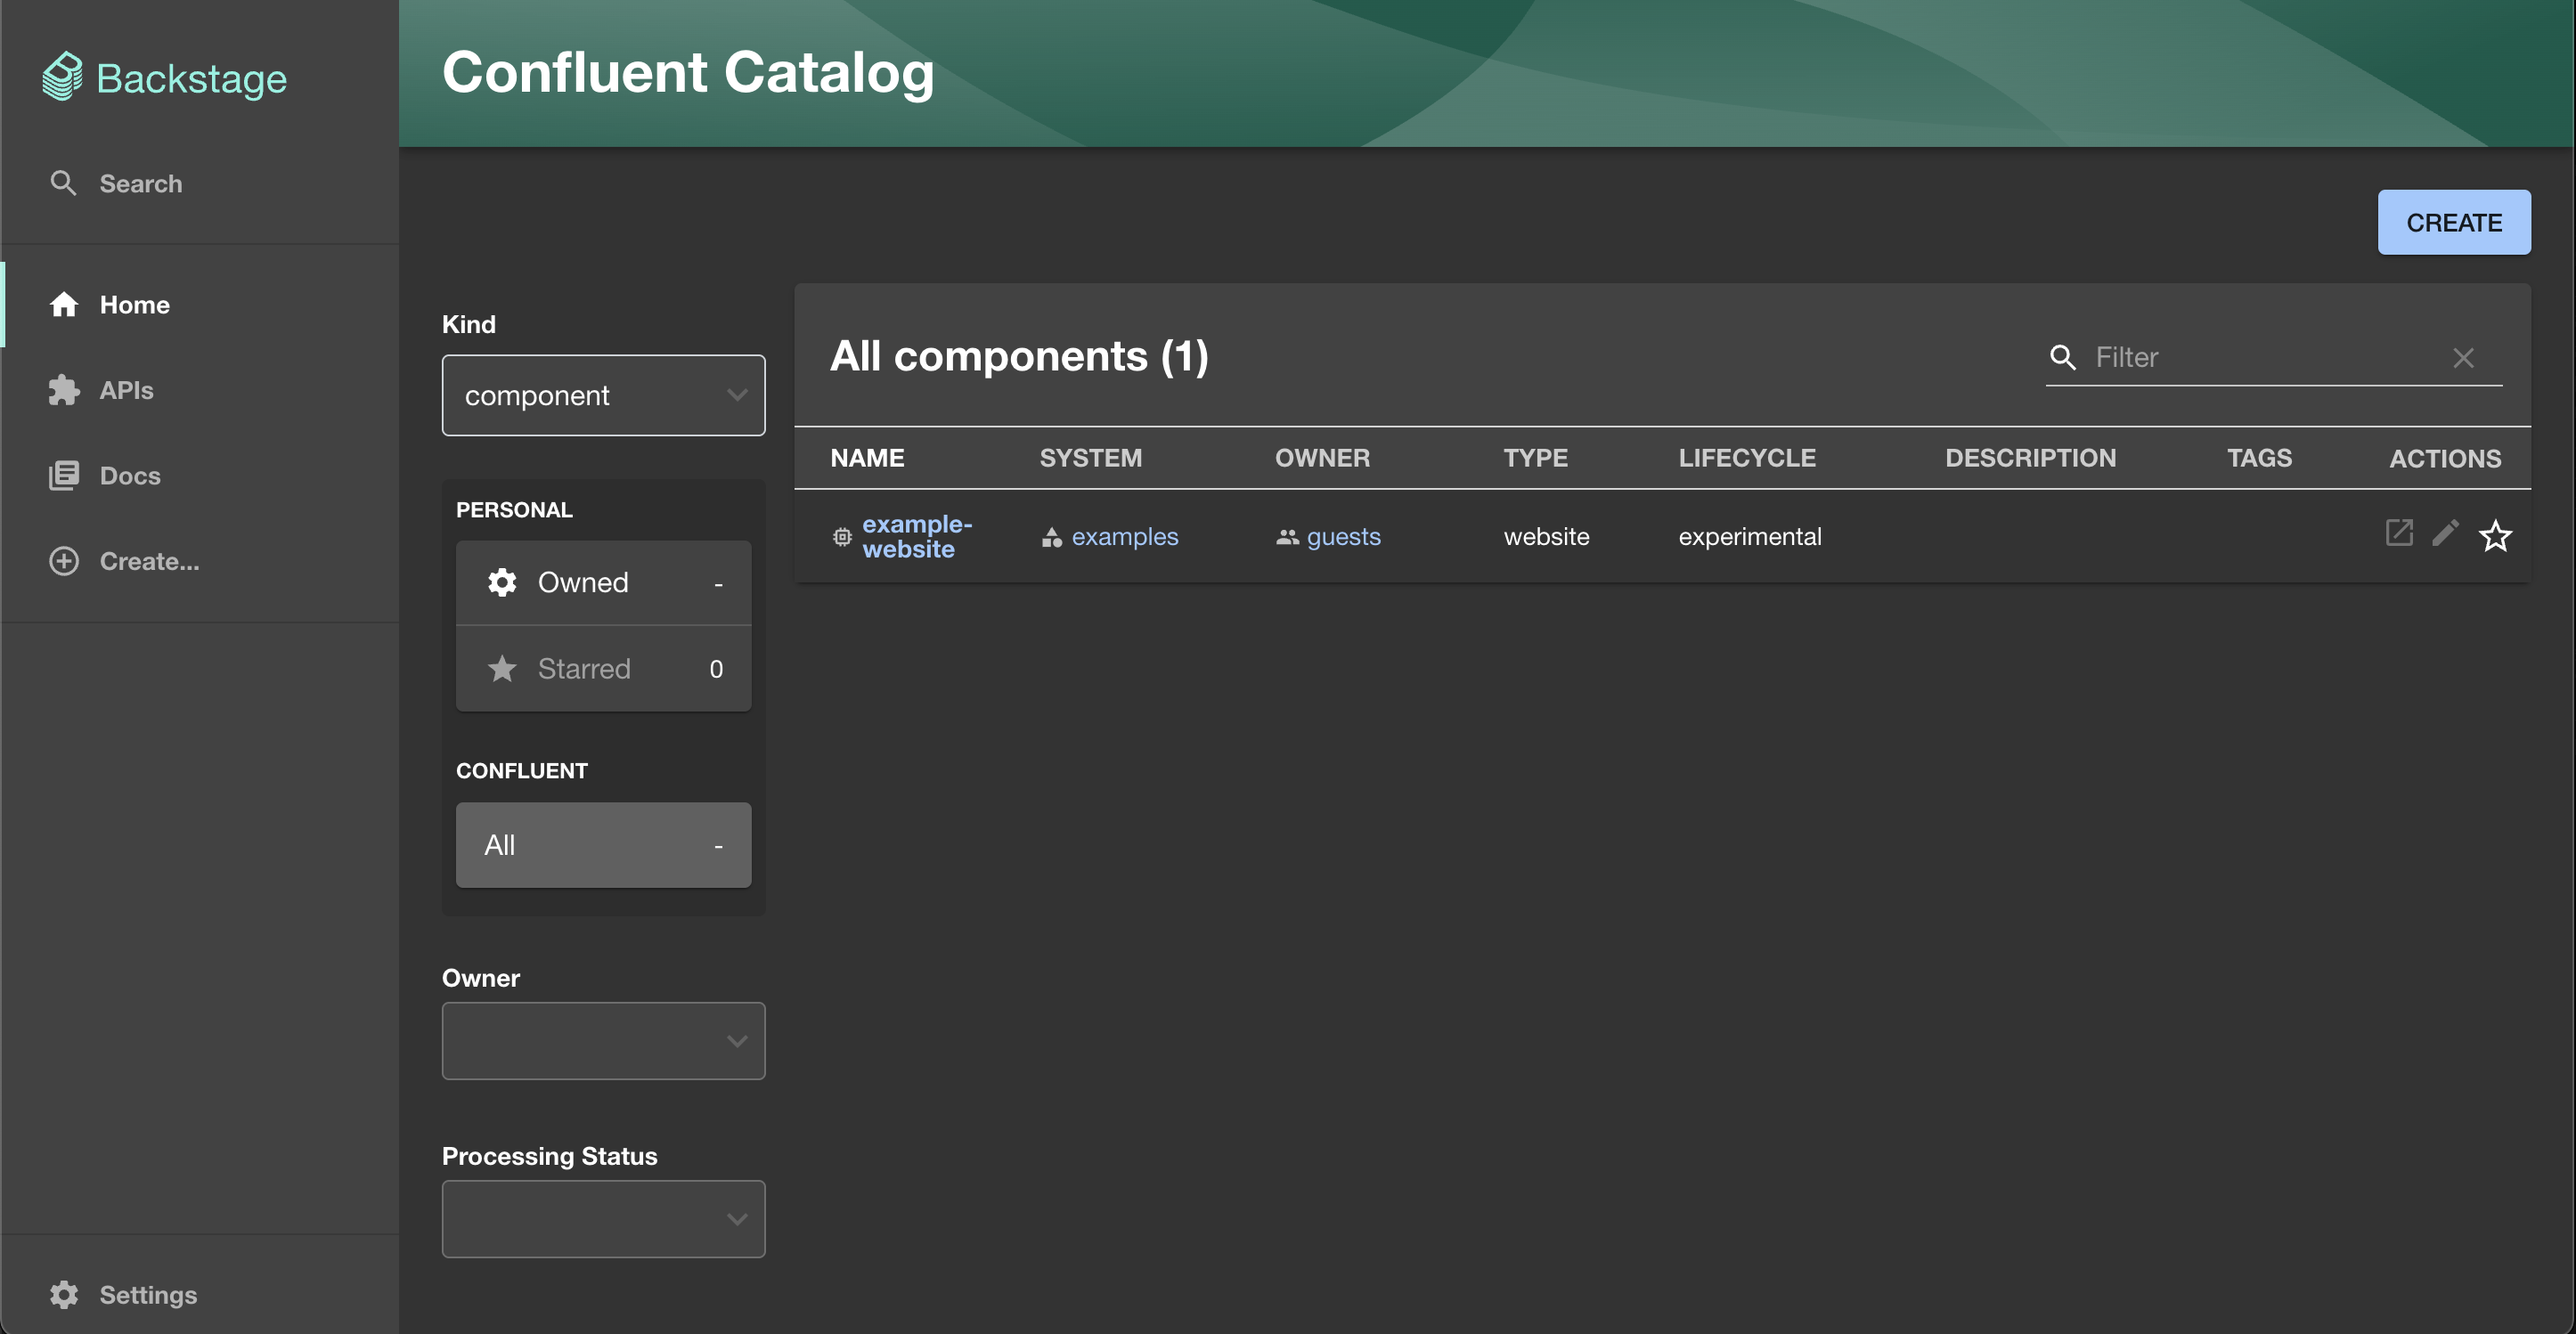The image size is (2576, 1334).
Task: Click the View external link icon for example-website
Action: [x=2399, y=533]
